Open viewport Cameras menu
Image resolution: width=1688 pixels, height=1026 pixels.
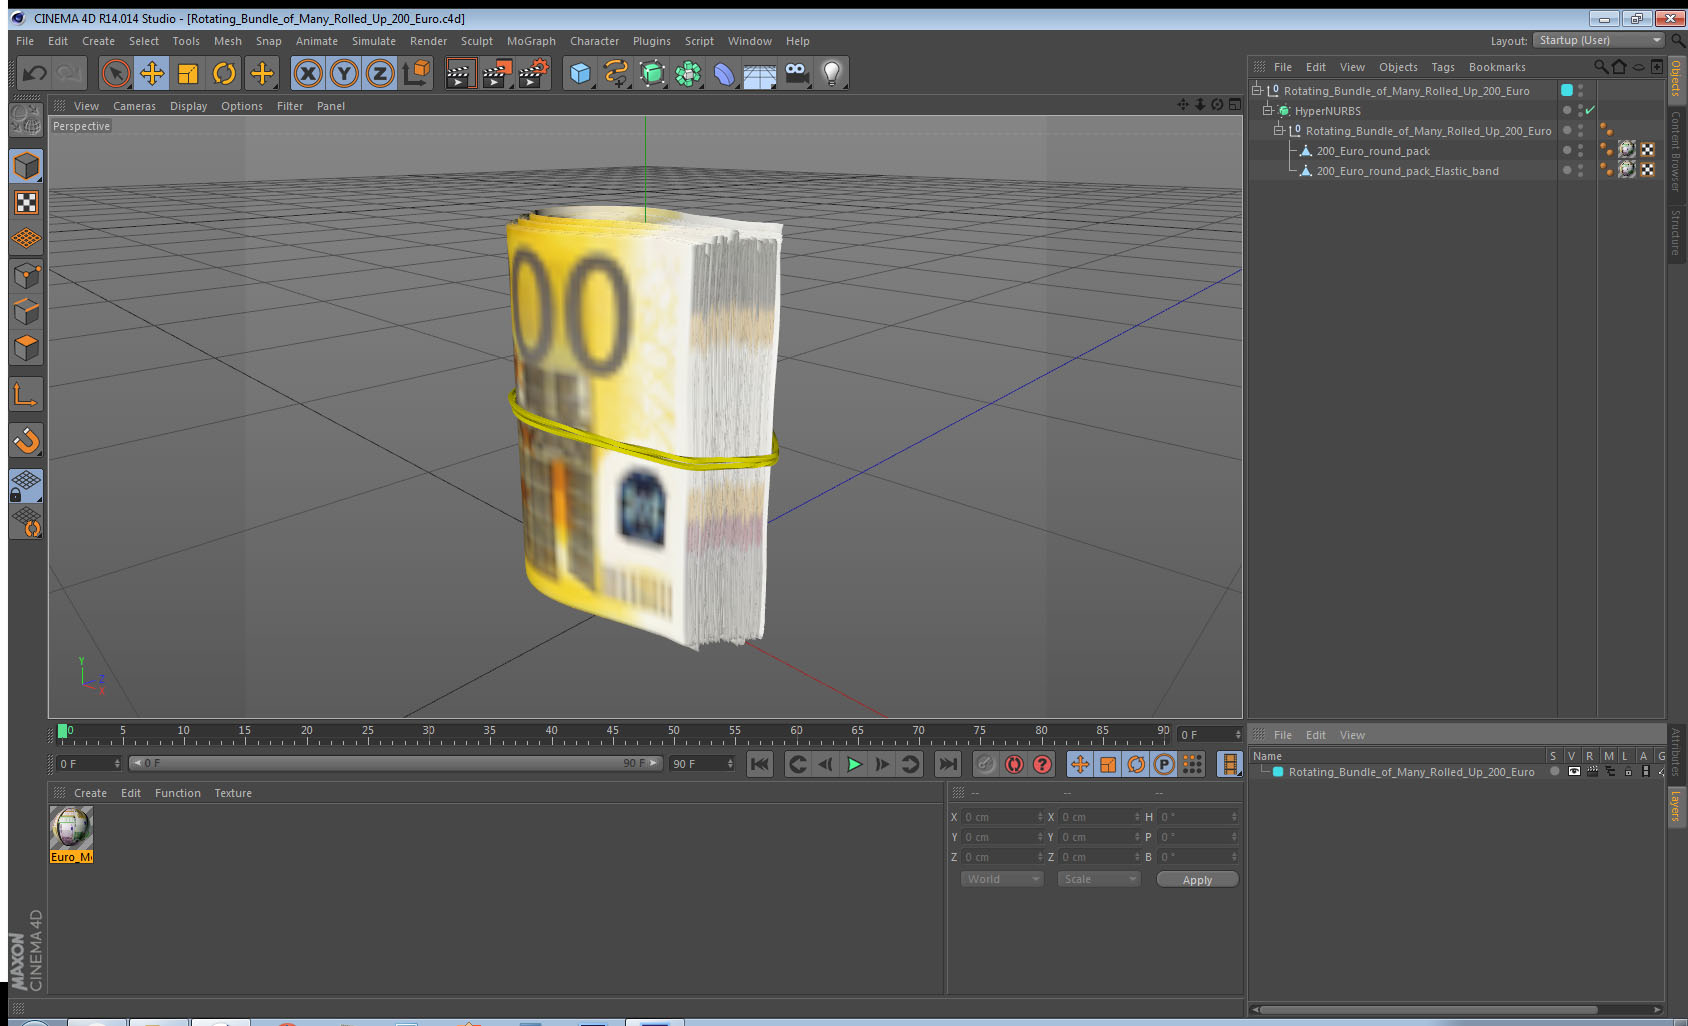[134, 106]
